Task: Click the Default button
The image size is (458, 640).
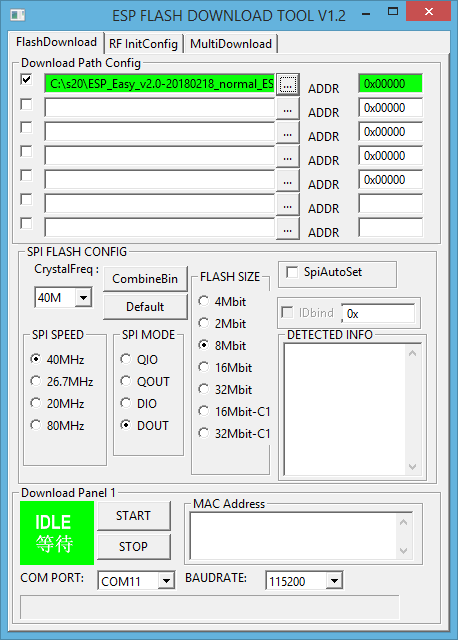Action: point(145,307)
